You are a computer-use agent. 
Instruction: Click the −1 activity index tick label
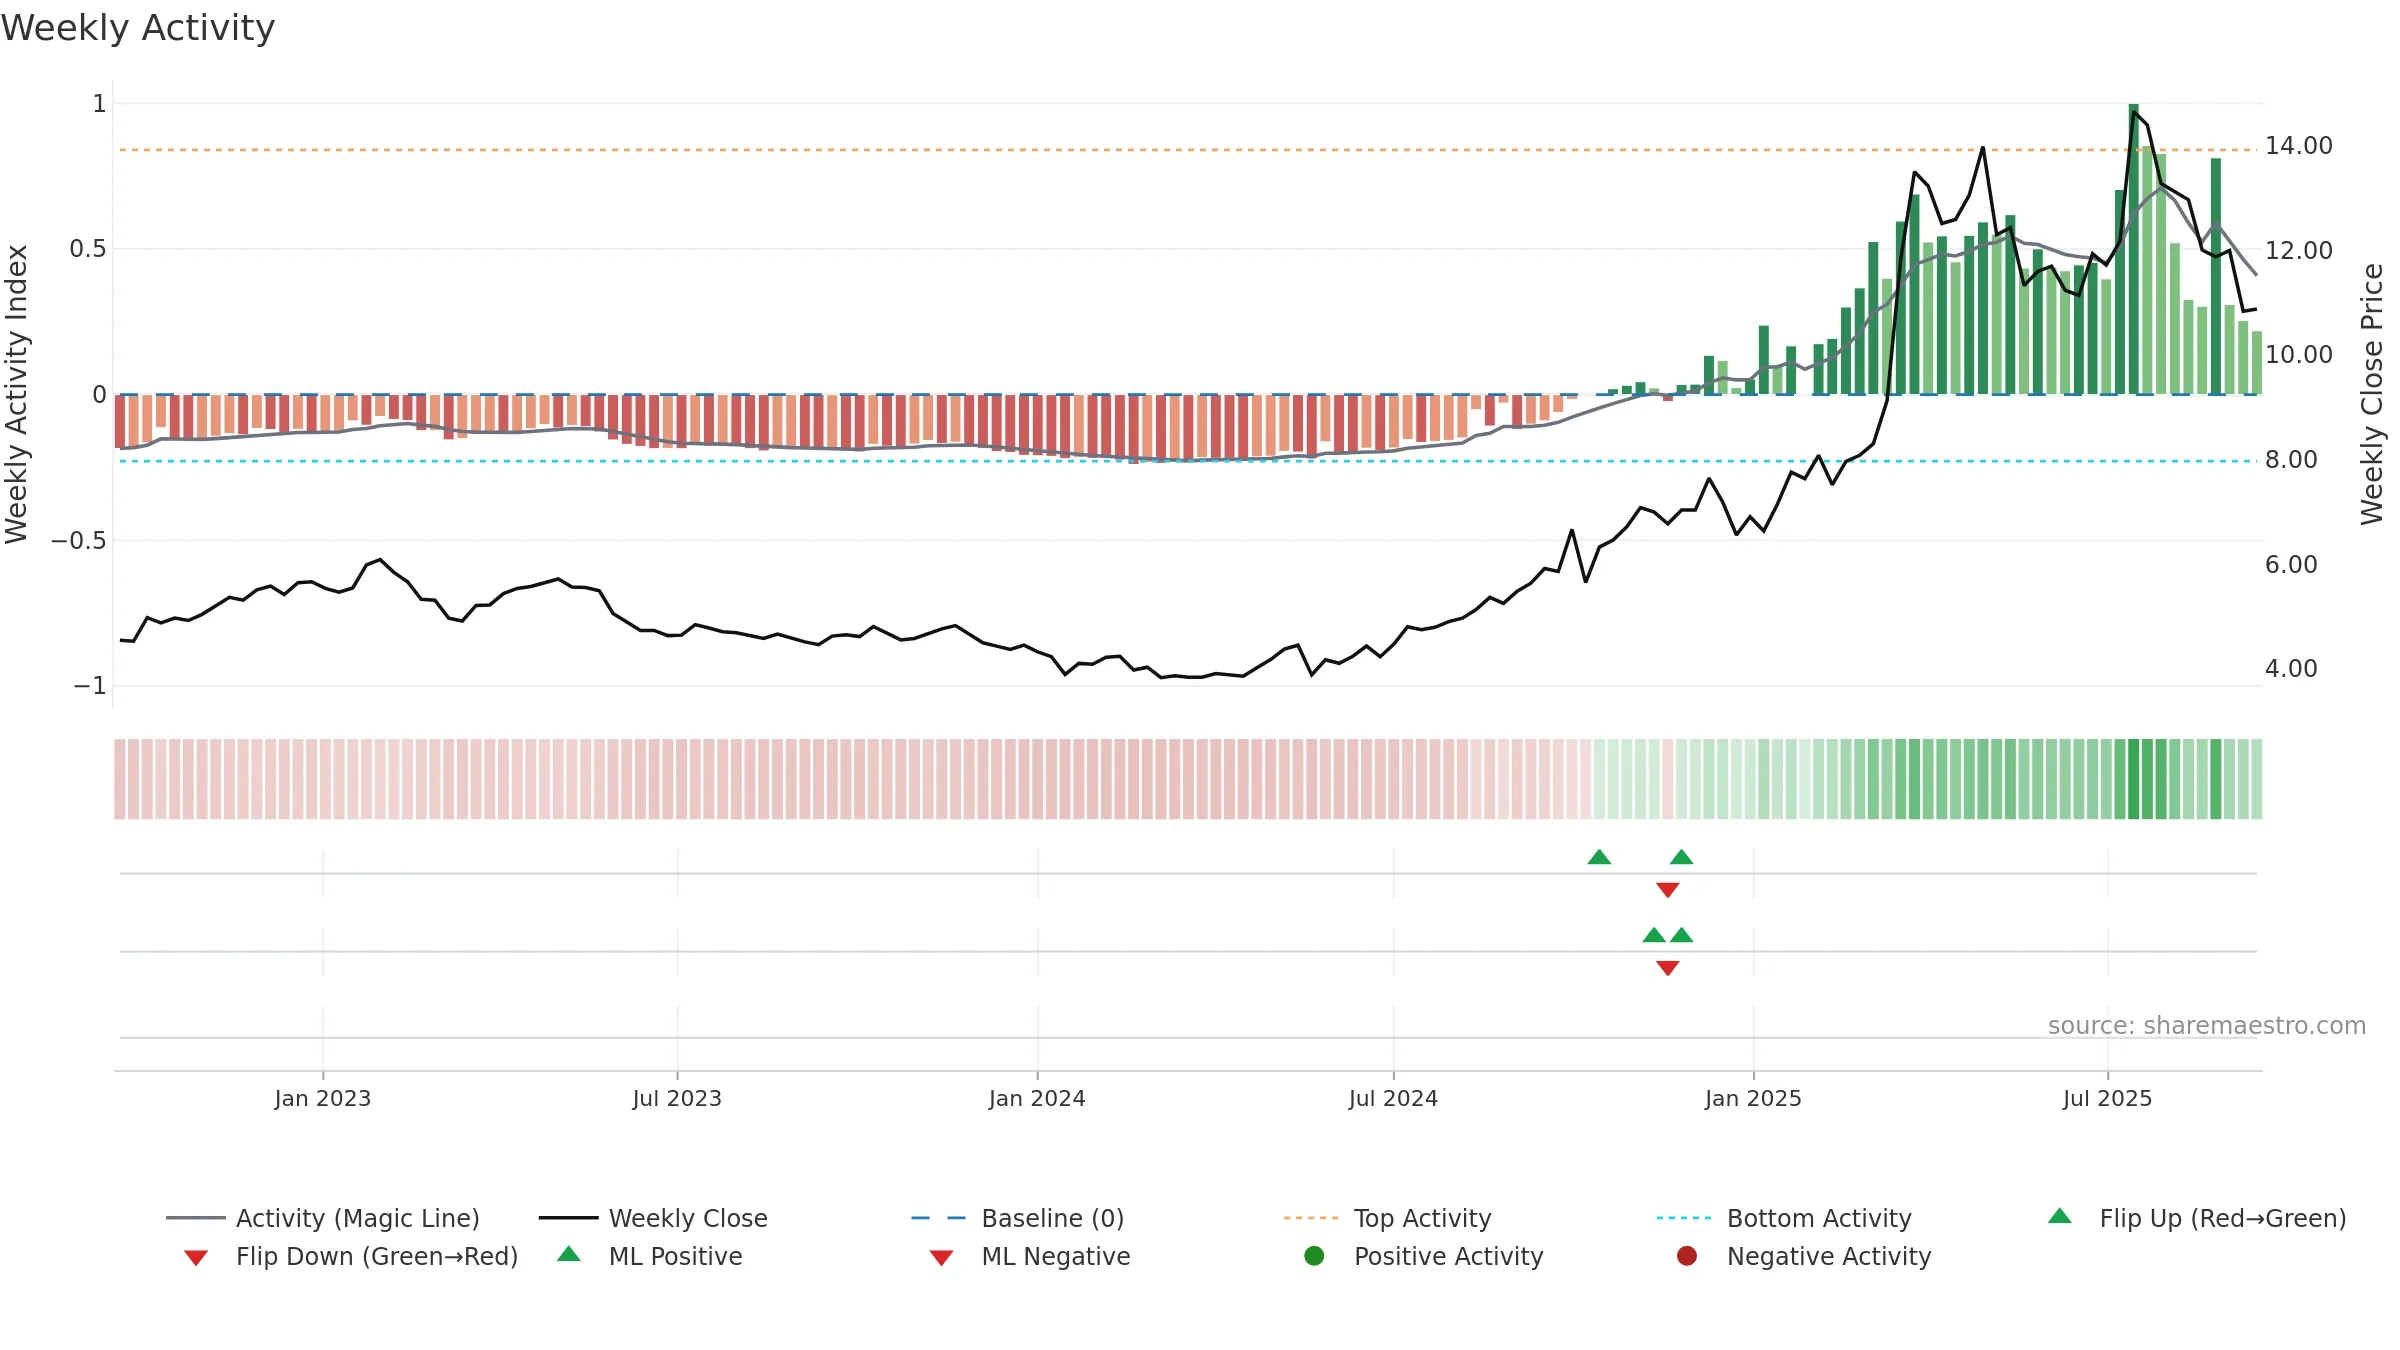pyautogui.click(x=89, y=686)
